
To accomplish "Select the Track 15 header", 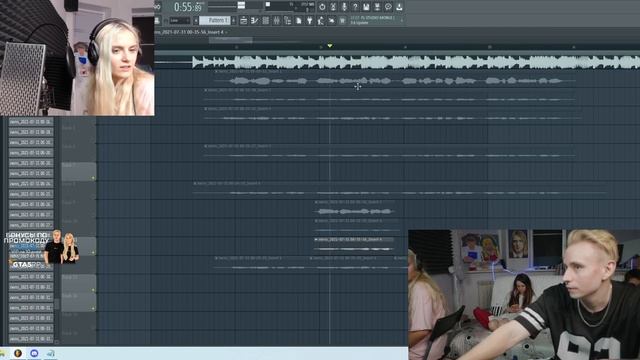I will [78, 321].
